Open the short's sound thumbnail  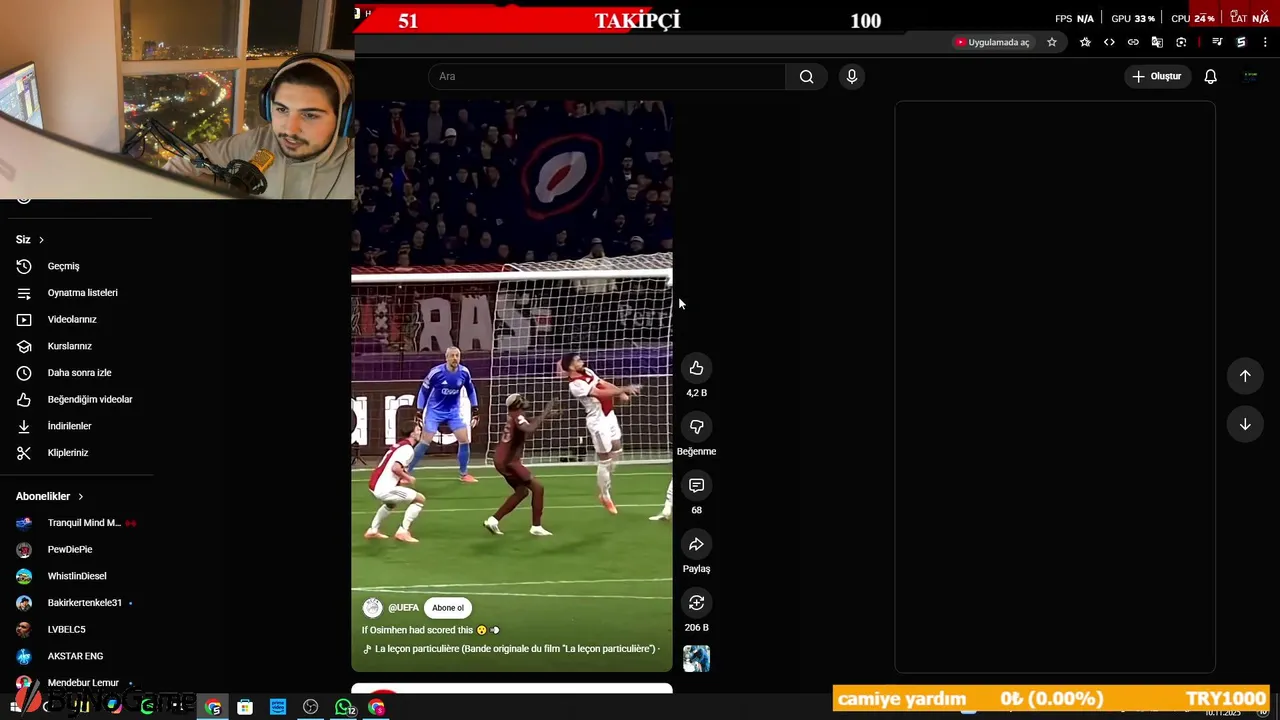point(696,658)
